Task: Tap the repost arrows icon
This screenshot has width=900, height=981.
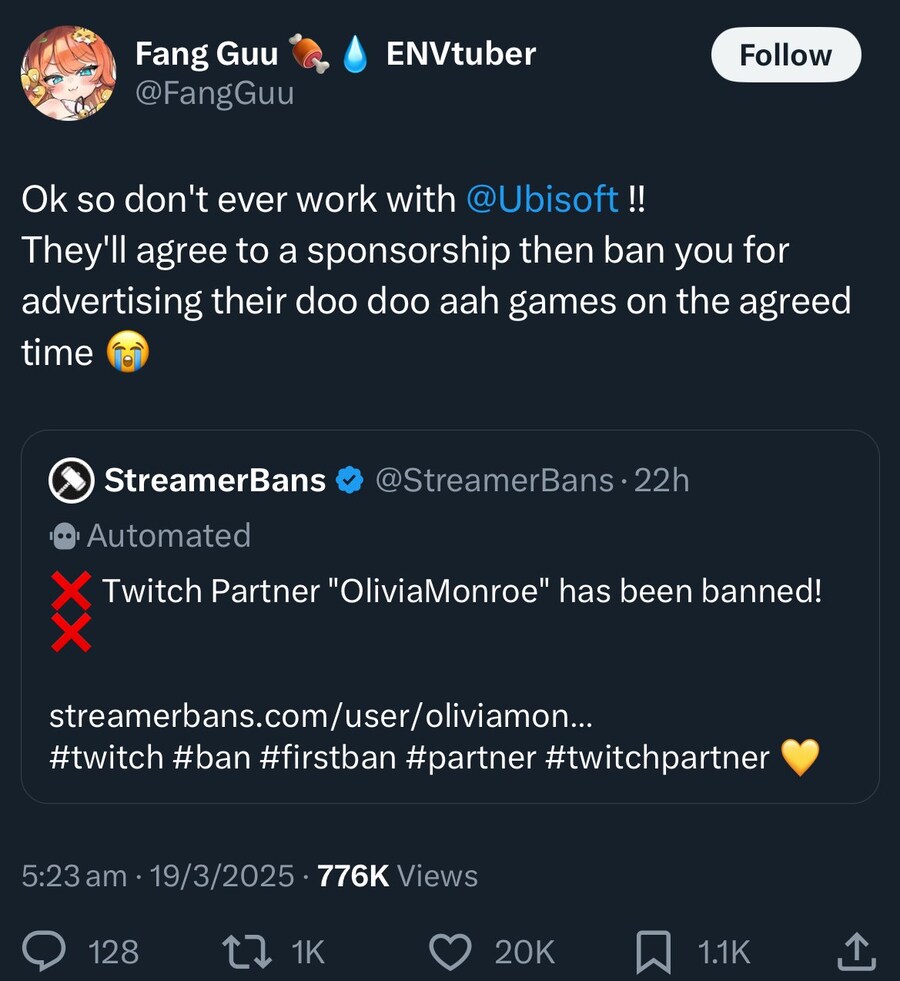Action: 249,950
